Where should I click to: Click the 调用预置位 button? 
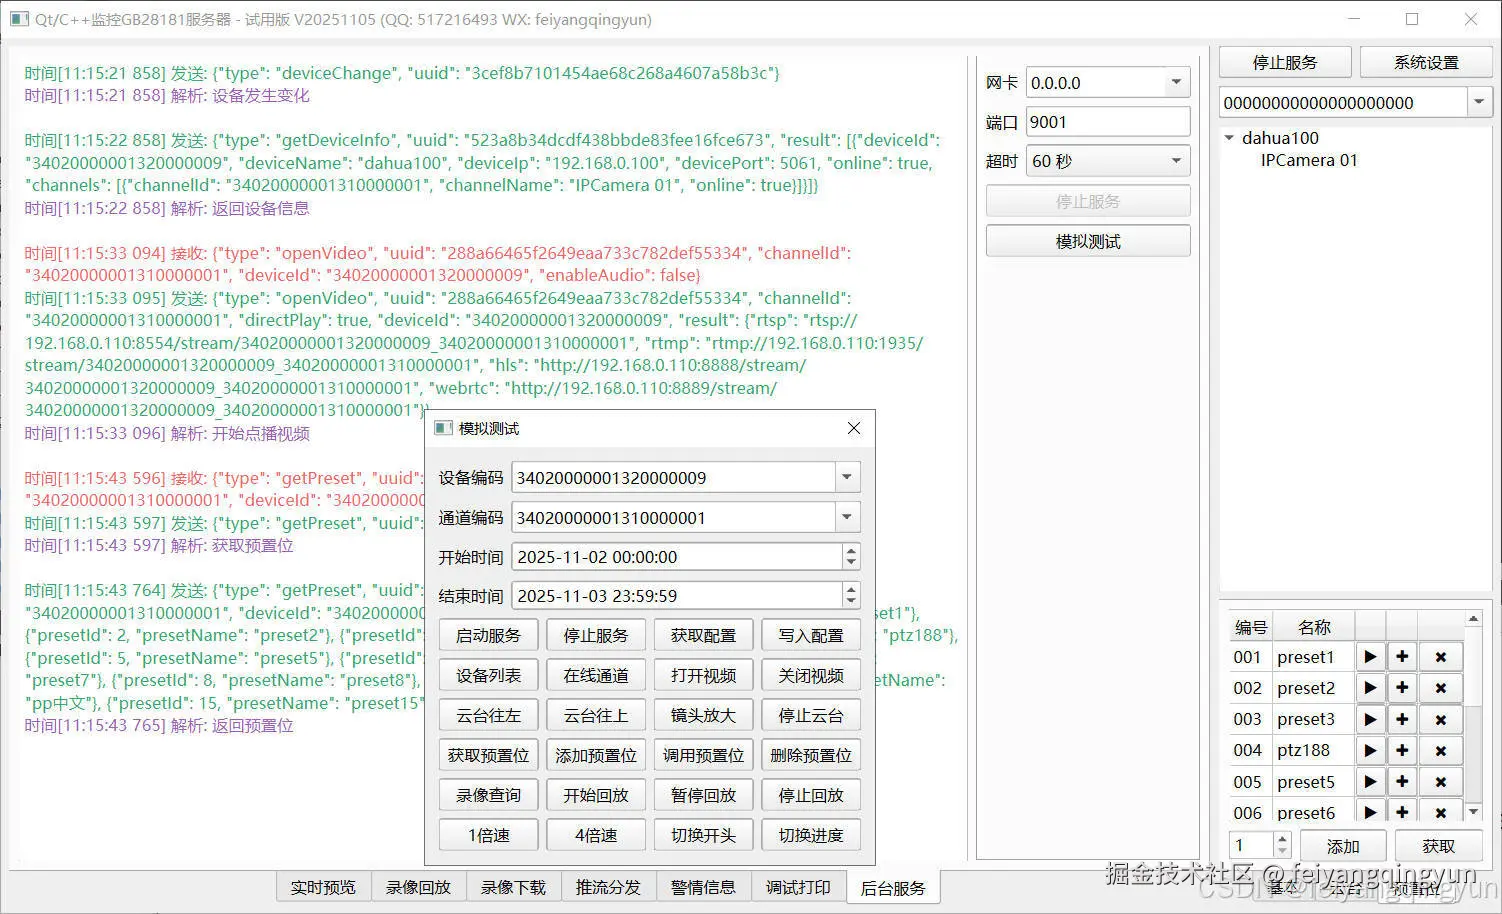pos(703,755)
